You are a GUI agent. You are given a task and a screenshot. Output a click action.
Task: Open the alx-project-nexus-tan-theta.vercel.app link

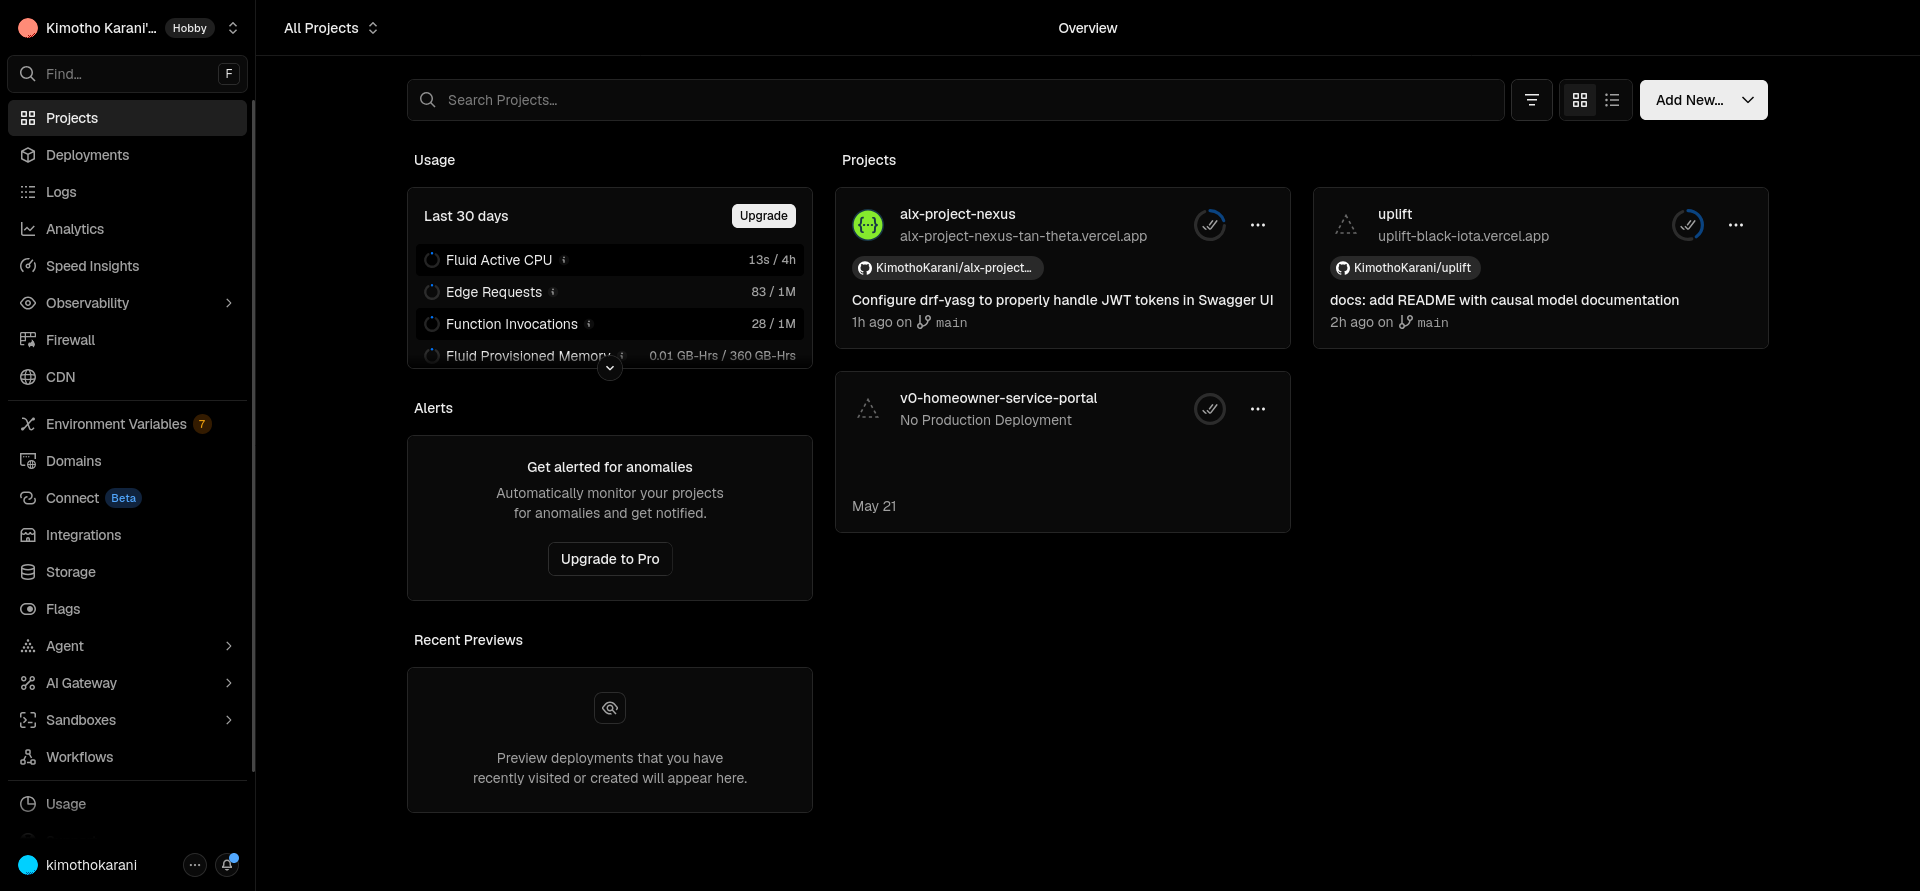(1023, 236)
